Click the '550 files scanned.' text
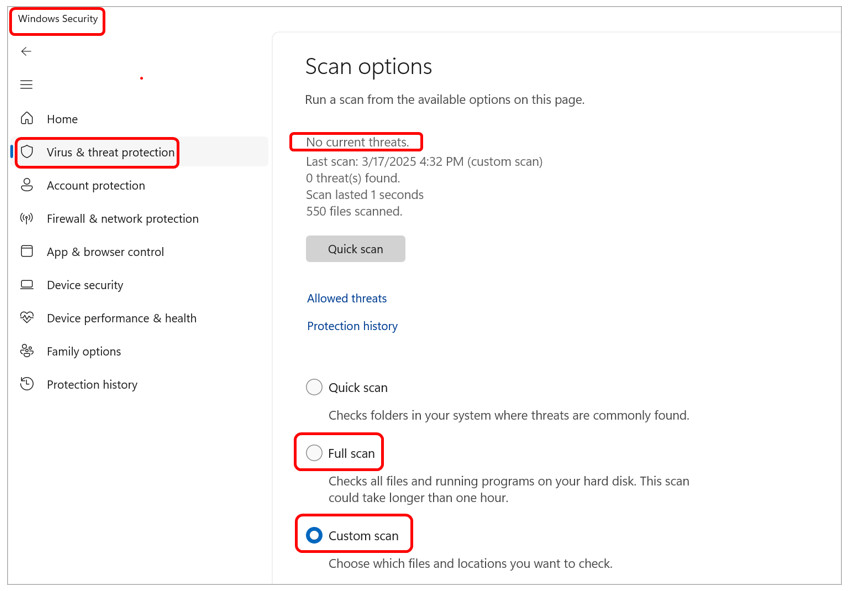Image resolution: width=849 pixels, height=591 pixels. pyautogui.click(x=354, y=212)
